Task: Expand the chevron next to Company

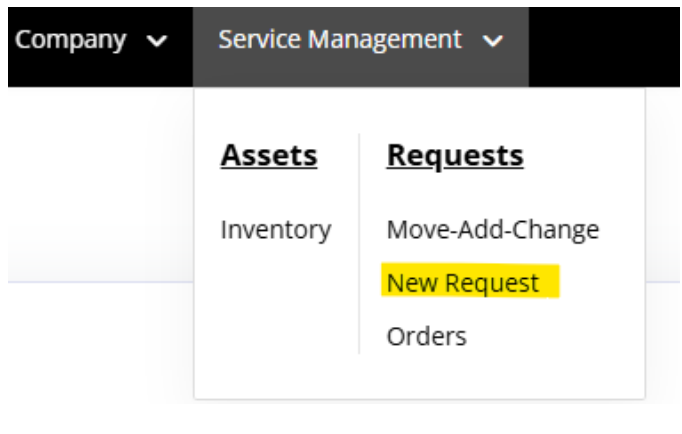Action: (x=157, y=41)
